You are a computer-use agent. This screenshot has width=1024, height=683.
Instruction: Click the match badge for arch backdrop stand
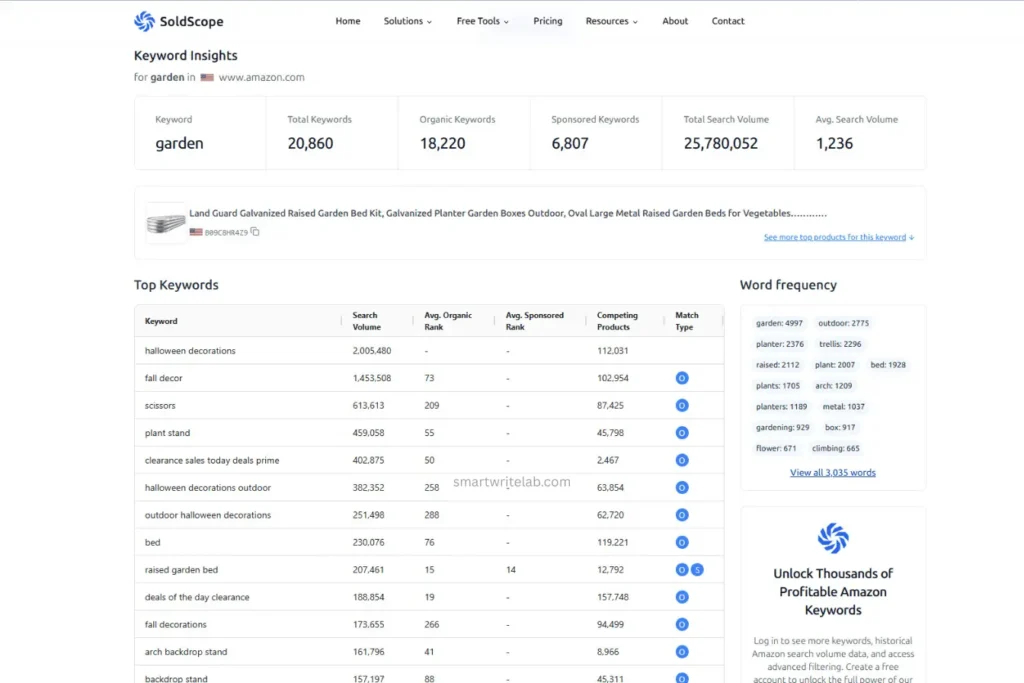tap(682, 652)
